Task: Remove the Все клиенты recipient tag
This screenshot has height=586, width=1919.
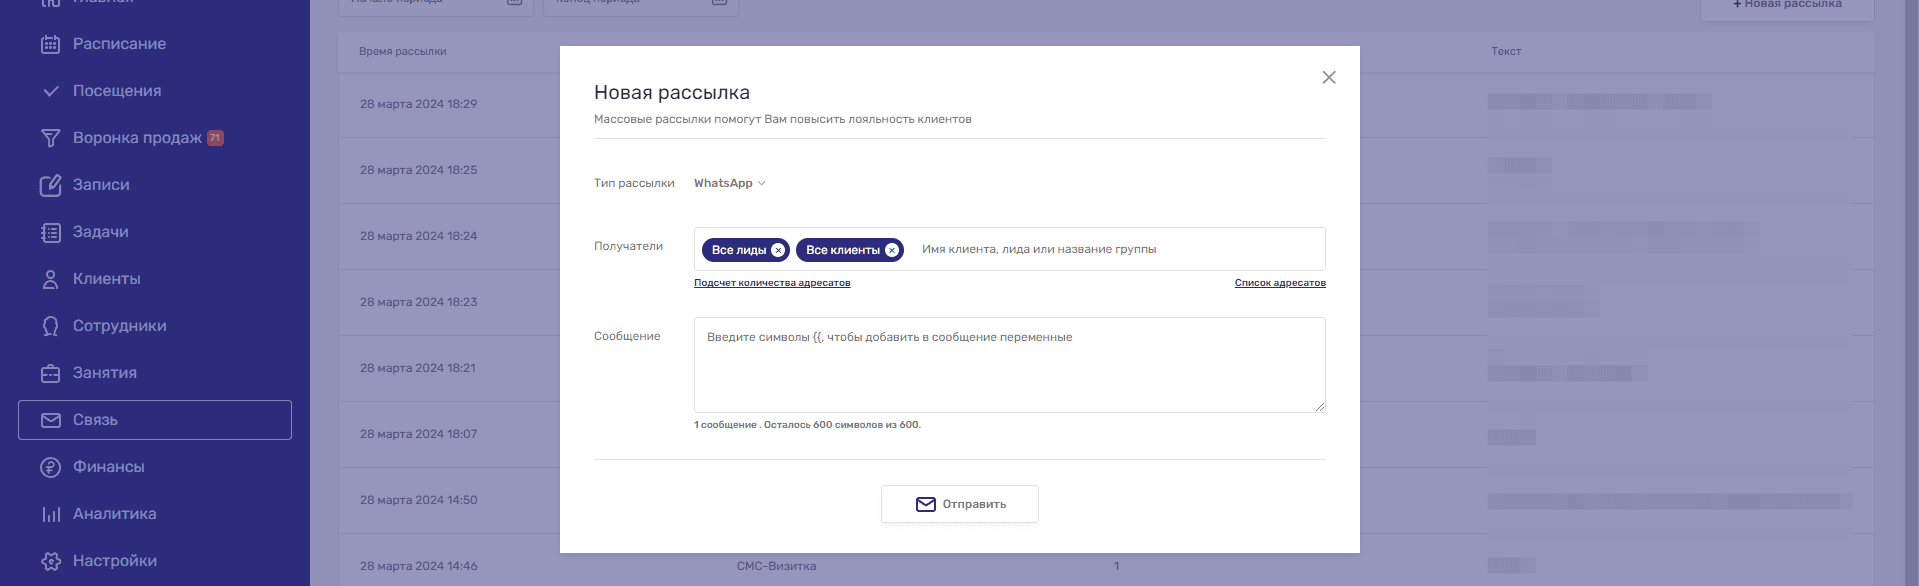Action: tap(892, 250)
